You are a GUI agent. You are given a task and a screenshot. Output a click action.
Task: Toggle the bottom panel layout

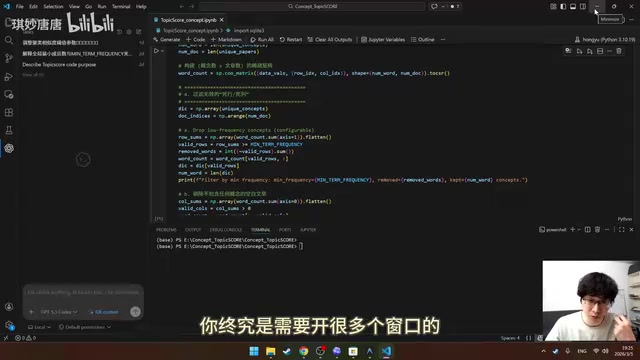[x=573, y=7]
